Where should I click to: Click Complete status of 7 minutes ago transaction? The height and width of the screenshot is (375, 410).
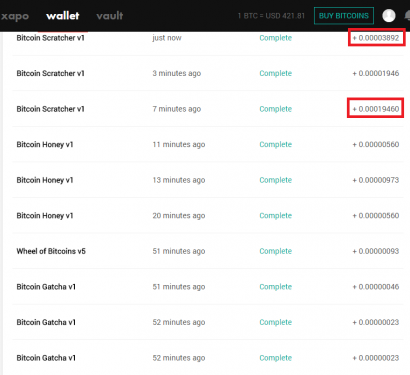[275, 109]
